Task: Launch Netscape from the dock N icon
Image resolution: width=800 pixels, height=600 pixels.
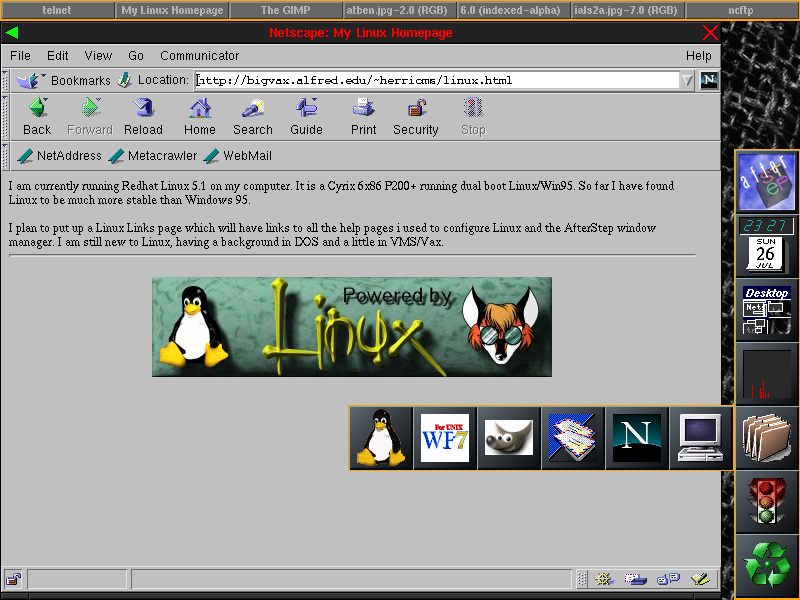Action: click(636, 438)
